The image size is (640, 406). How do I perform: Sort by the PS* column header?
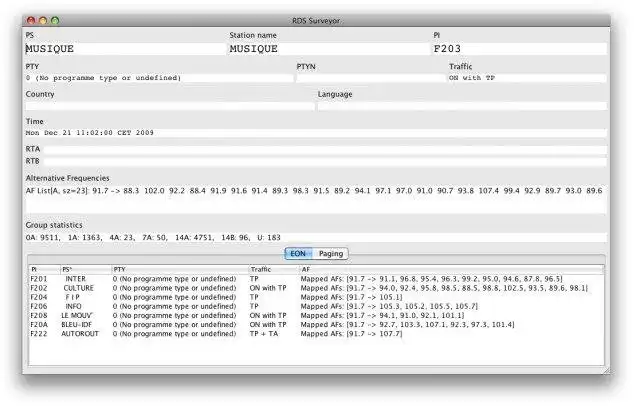coord(86,270)
